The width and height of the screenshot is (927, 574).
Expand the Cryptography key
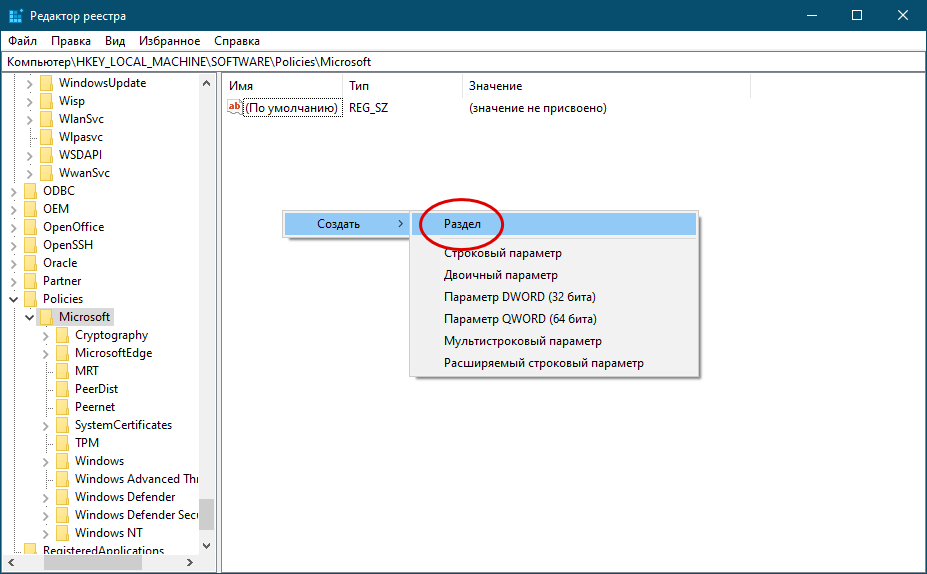pyautogui.click(x=46, y=336)
